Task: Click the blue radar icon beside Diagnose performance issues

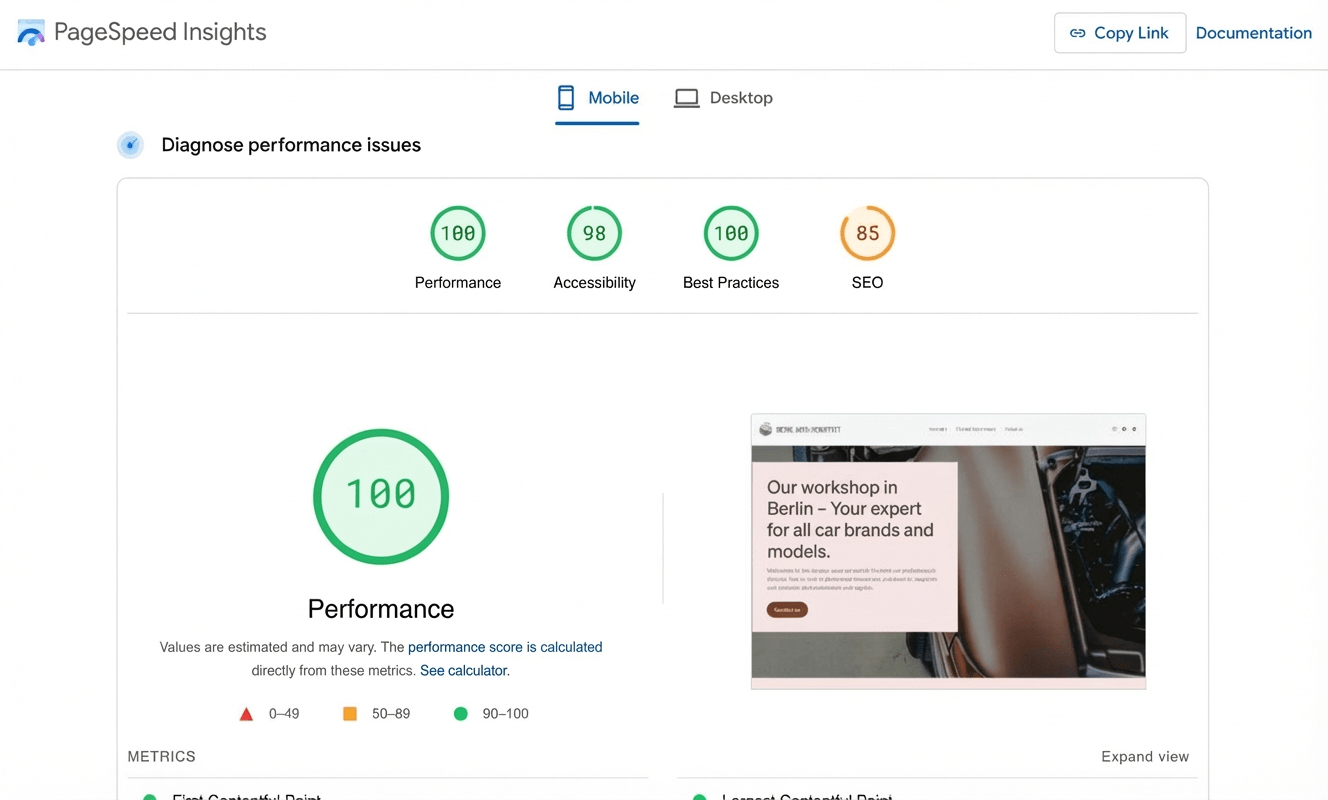Action: point(130,145)
